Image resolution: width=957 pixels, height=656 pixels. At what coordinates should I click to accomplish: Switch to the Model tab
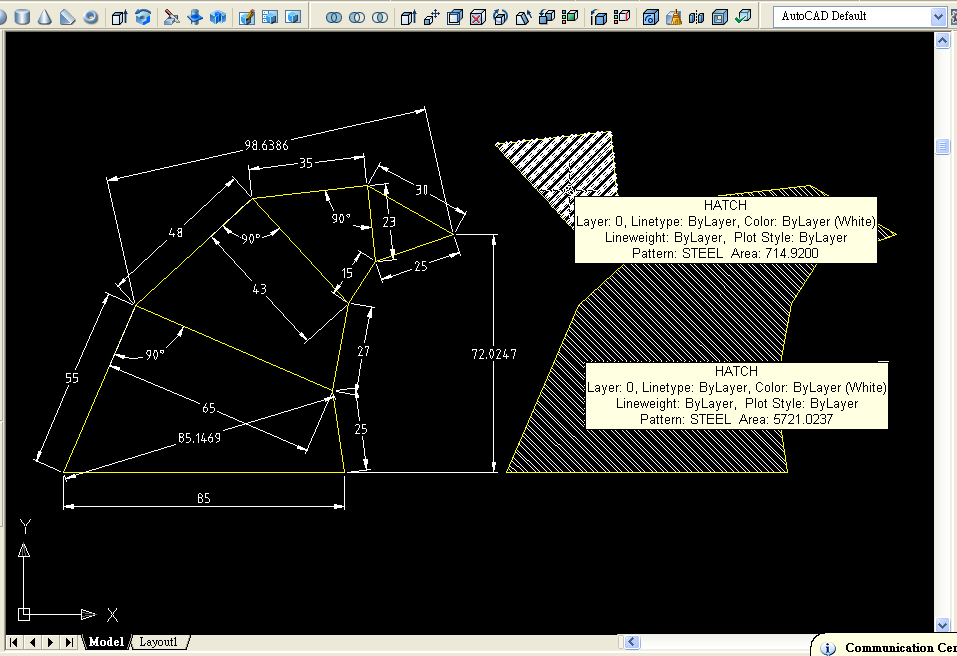pyautogui.click(x=106, y=641)
